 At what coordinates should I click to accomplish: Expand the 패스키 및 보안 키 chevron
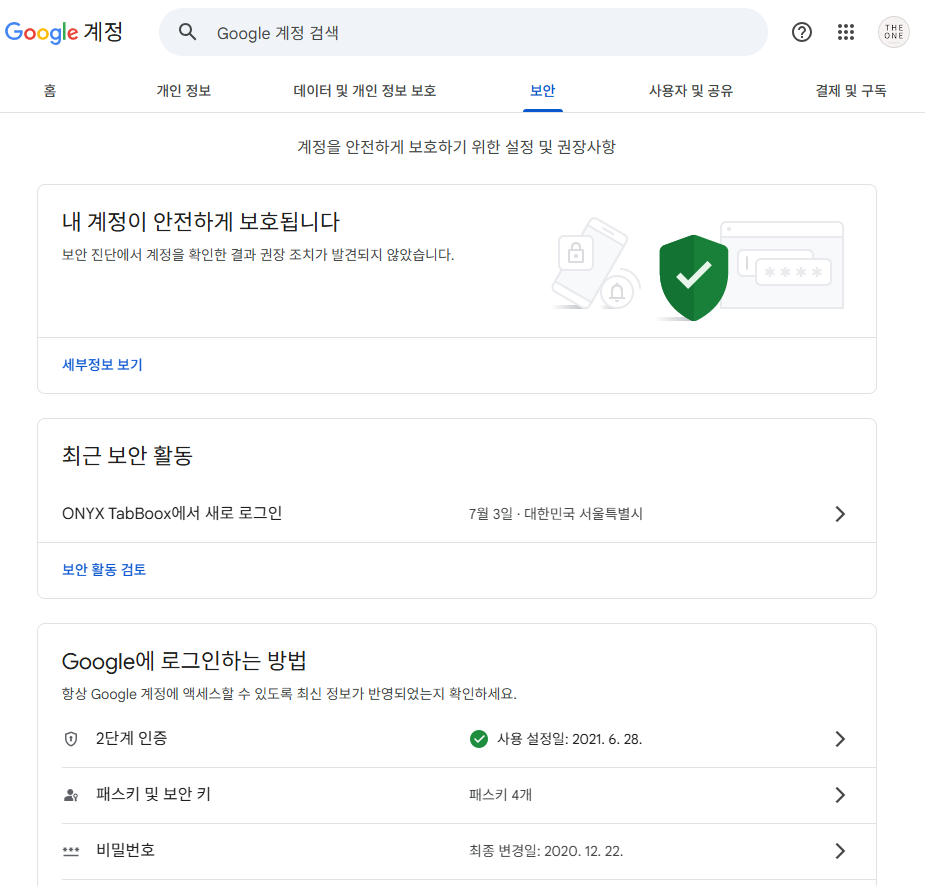click(x=840, y=795)
